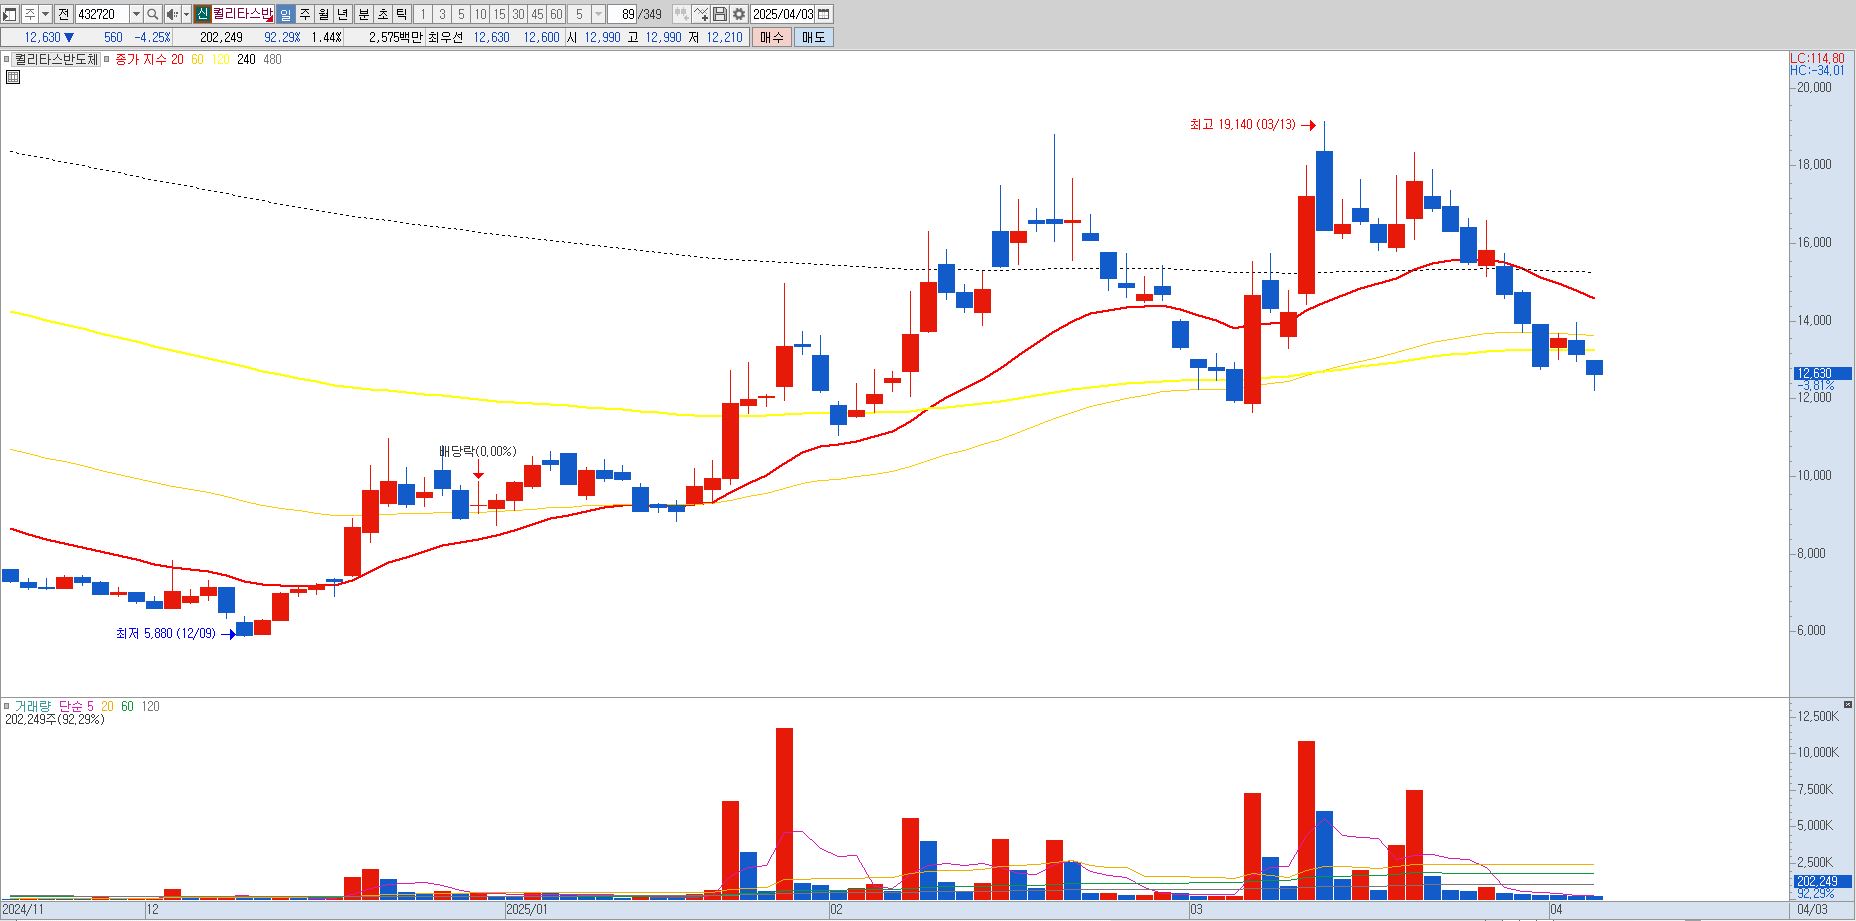The image size is (1856, 921).
Task: Click the add indicator line icon
Action: pos(700,14)
